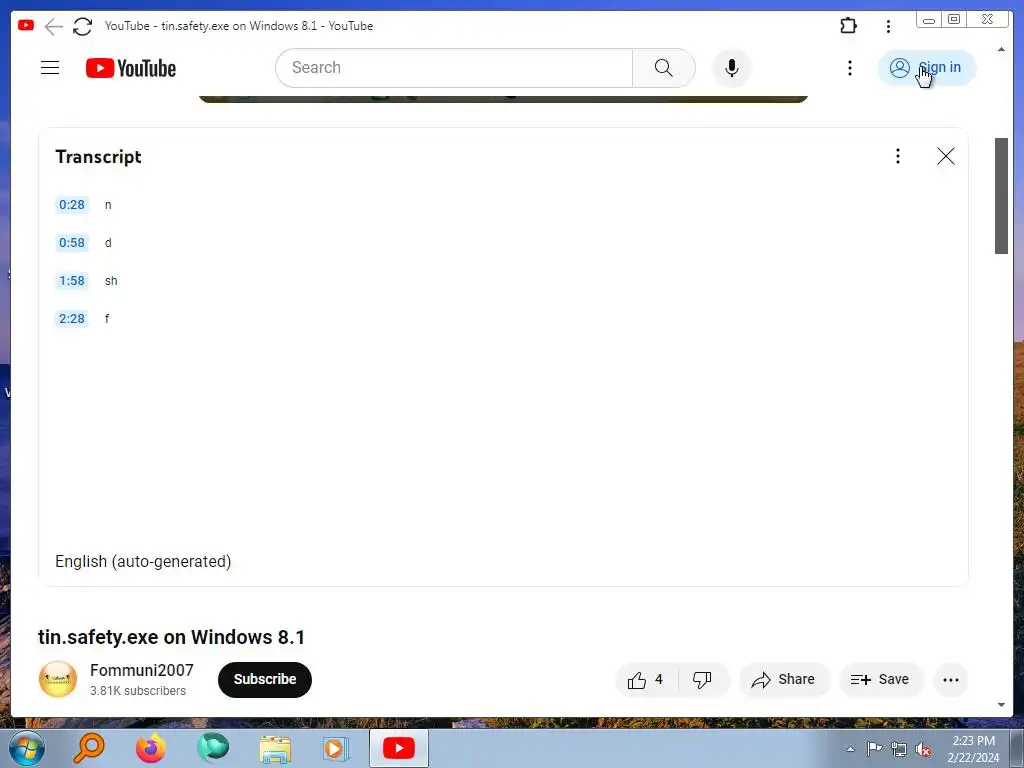Open network status tray icon
Viewport: 1024px width, 768px height.
click(899, 749)
